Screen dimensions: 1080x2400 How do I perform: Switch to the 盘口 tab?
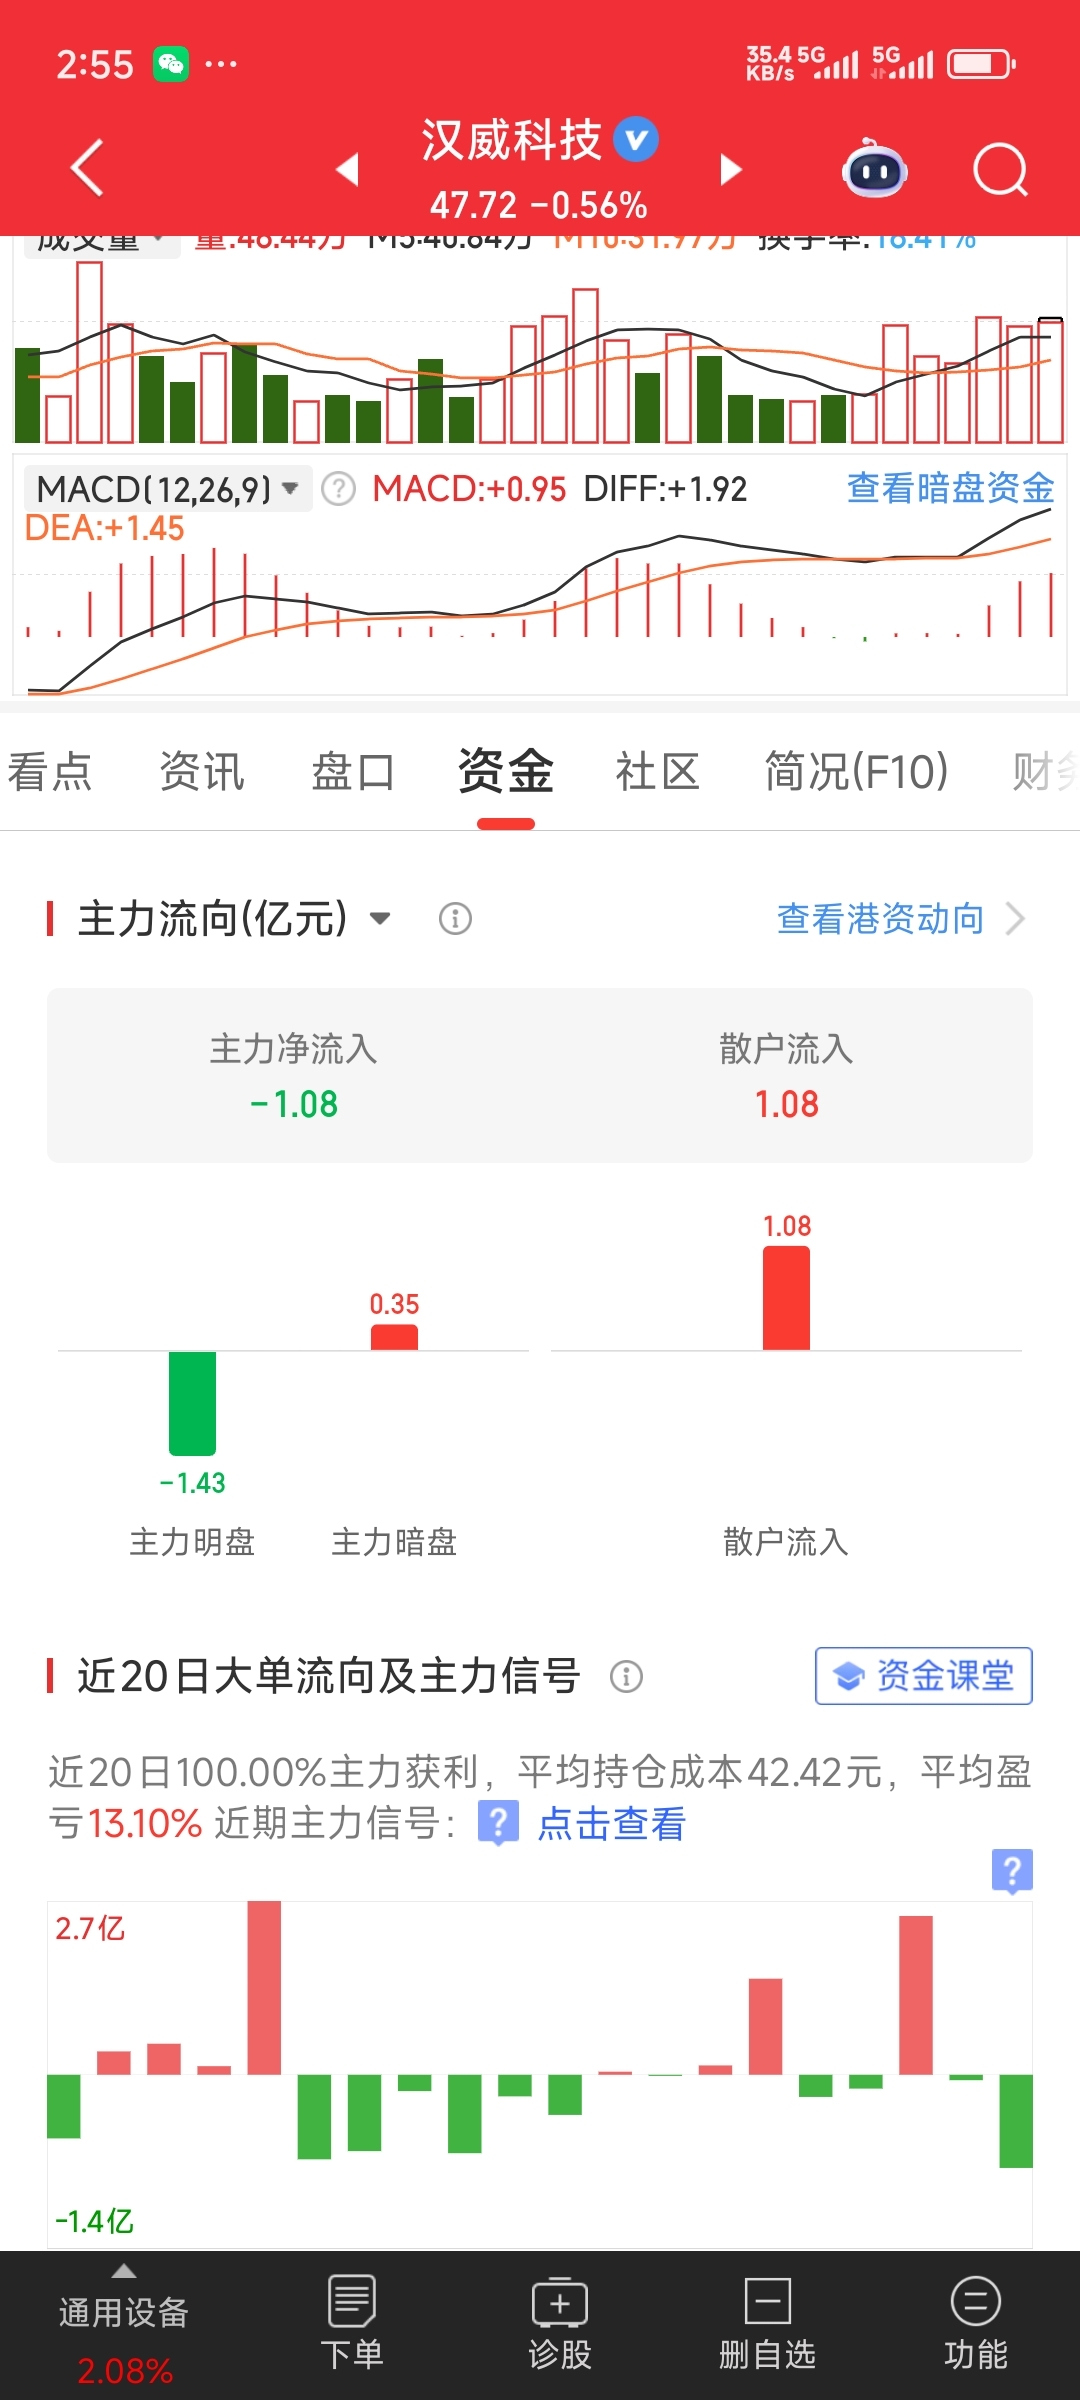pyautogui.click(x=353, y=772)
